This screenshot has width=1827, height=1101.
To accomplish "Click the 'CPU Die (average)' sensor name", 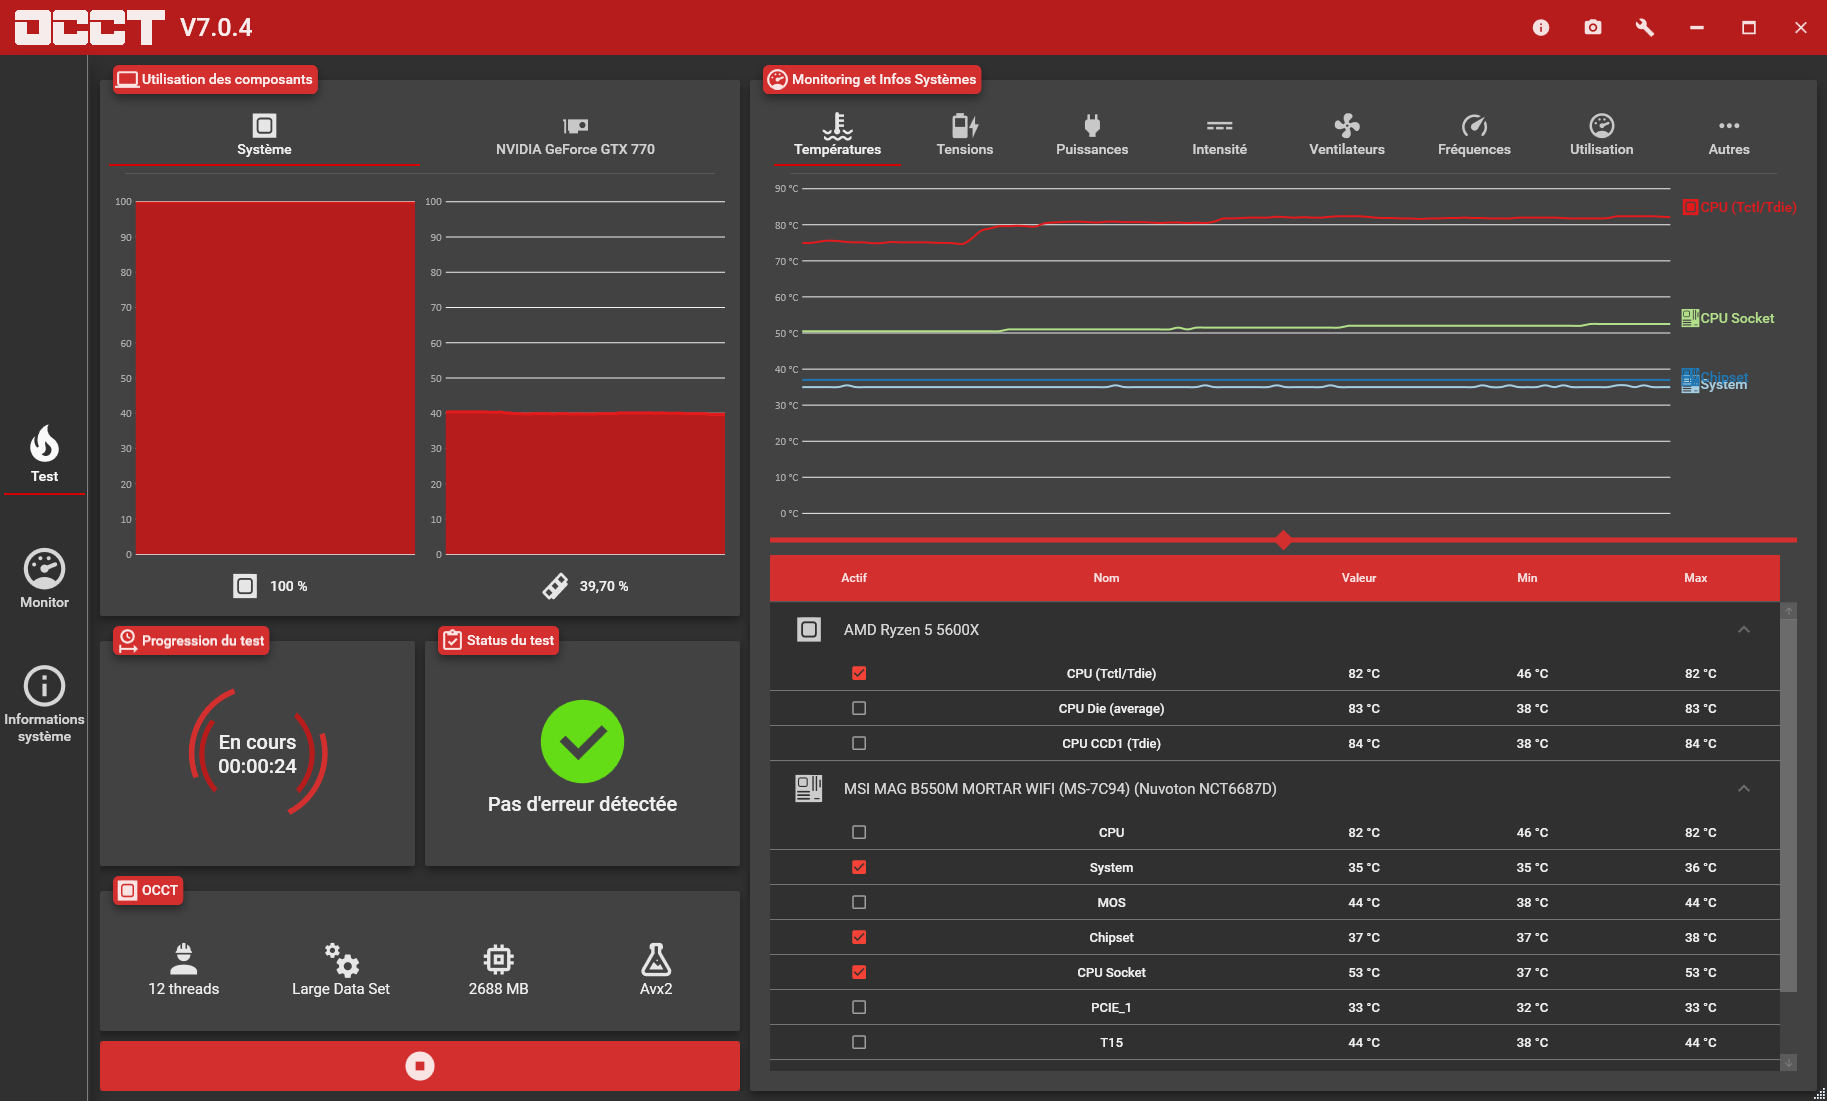I will point(1111,708).
